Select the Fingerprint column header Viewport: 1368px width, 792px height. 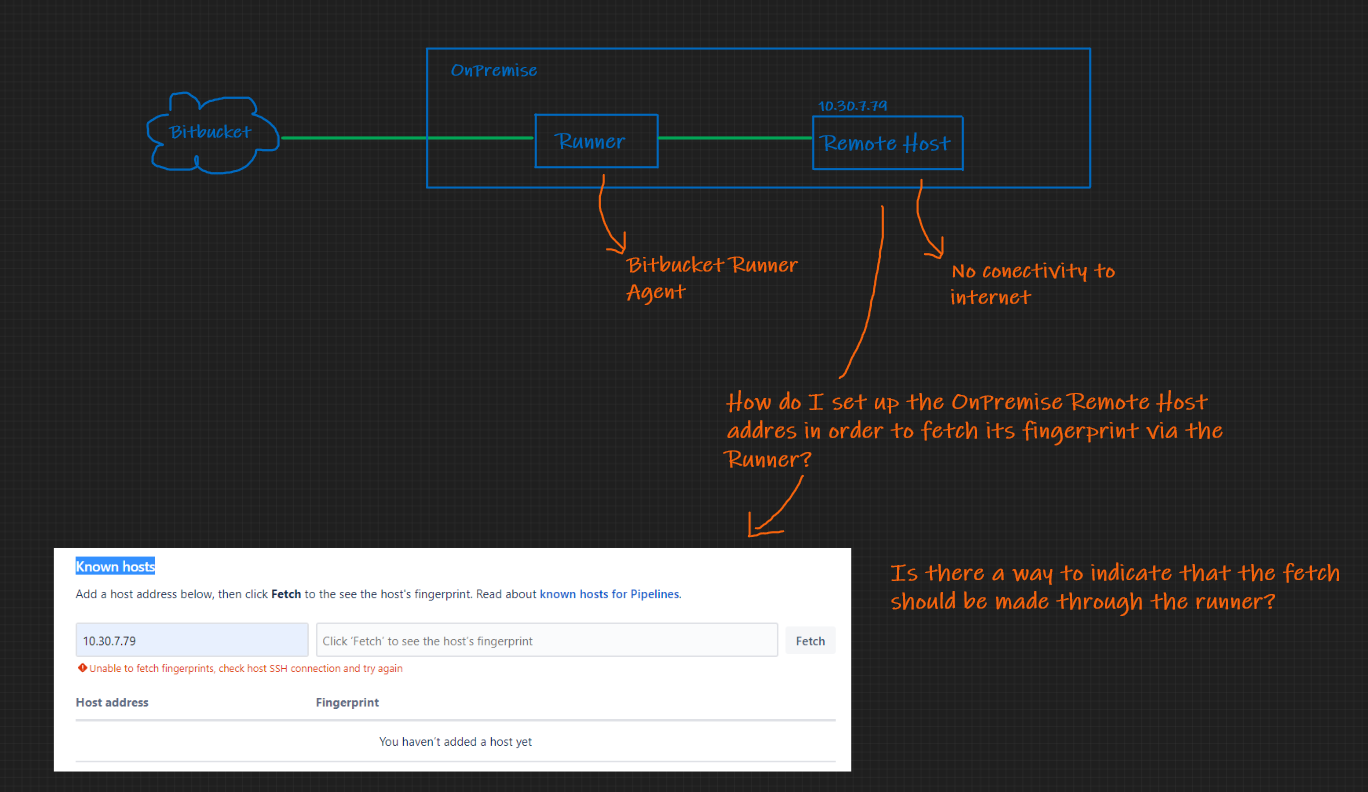click(x=347, y=702)
